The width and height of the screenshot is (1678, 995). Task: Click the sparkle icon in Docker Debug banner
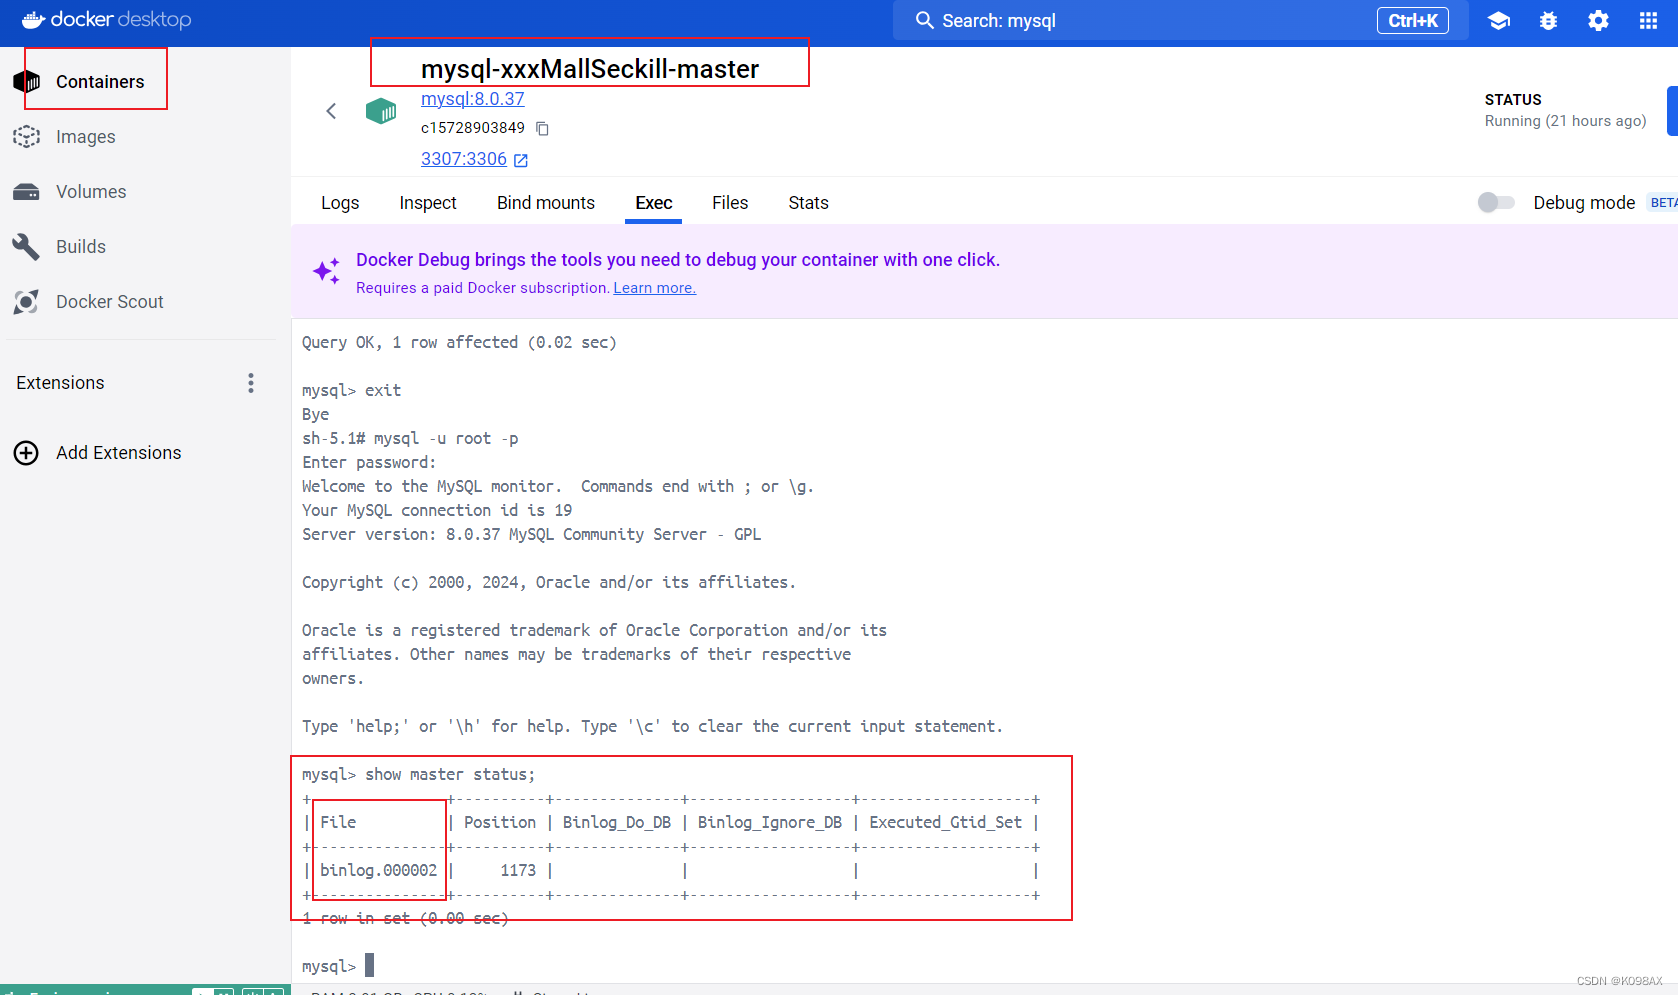(x=326, y=271)
